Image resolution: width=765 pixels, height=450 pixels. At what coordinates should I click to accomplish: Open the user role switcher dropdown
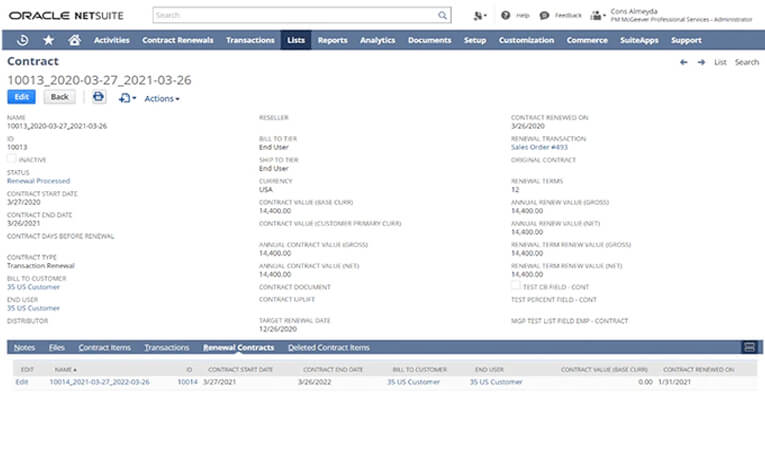click(598, 16)
